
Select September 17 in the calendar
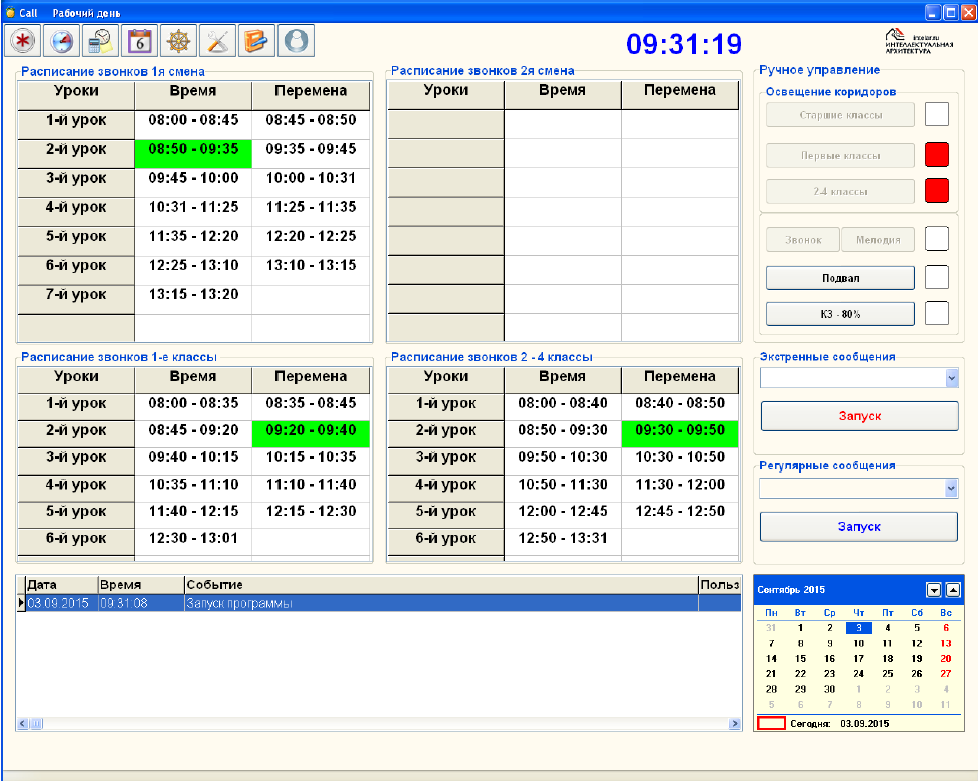coord(859,659)
